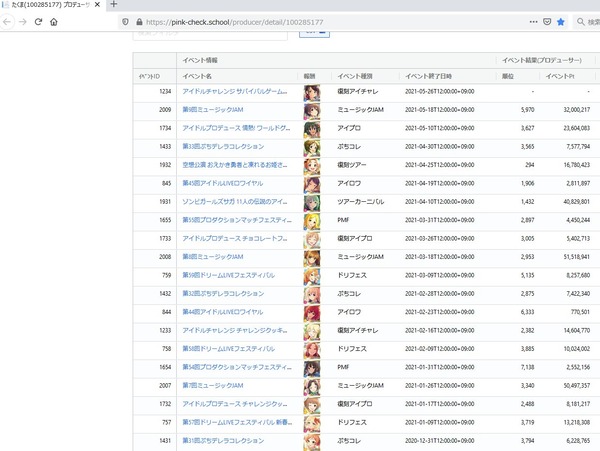Viewport: 600px width, 451px height.
Task: Sort by 順位 column header
Action: point(508,77)
